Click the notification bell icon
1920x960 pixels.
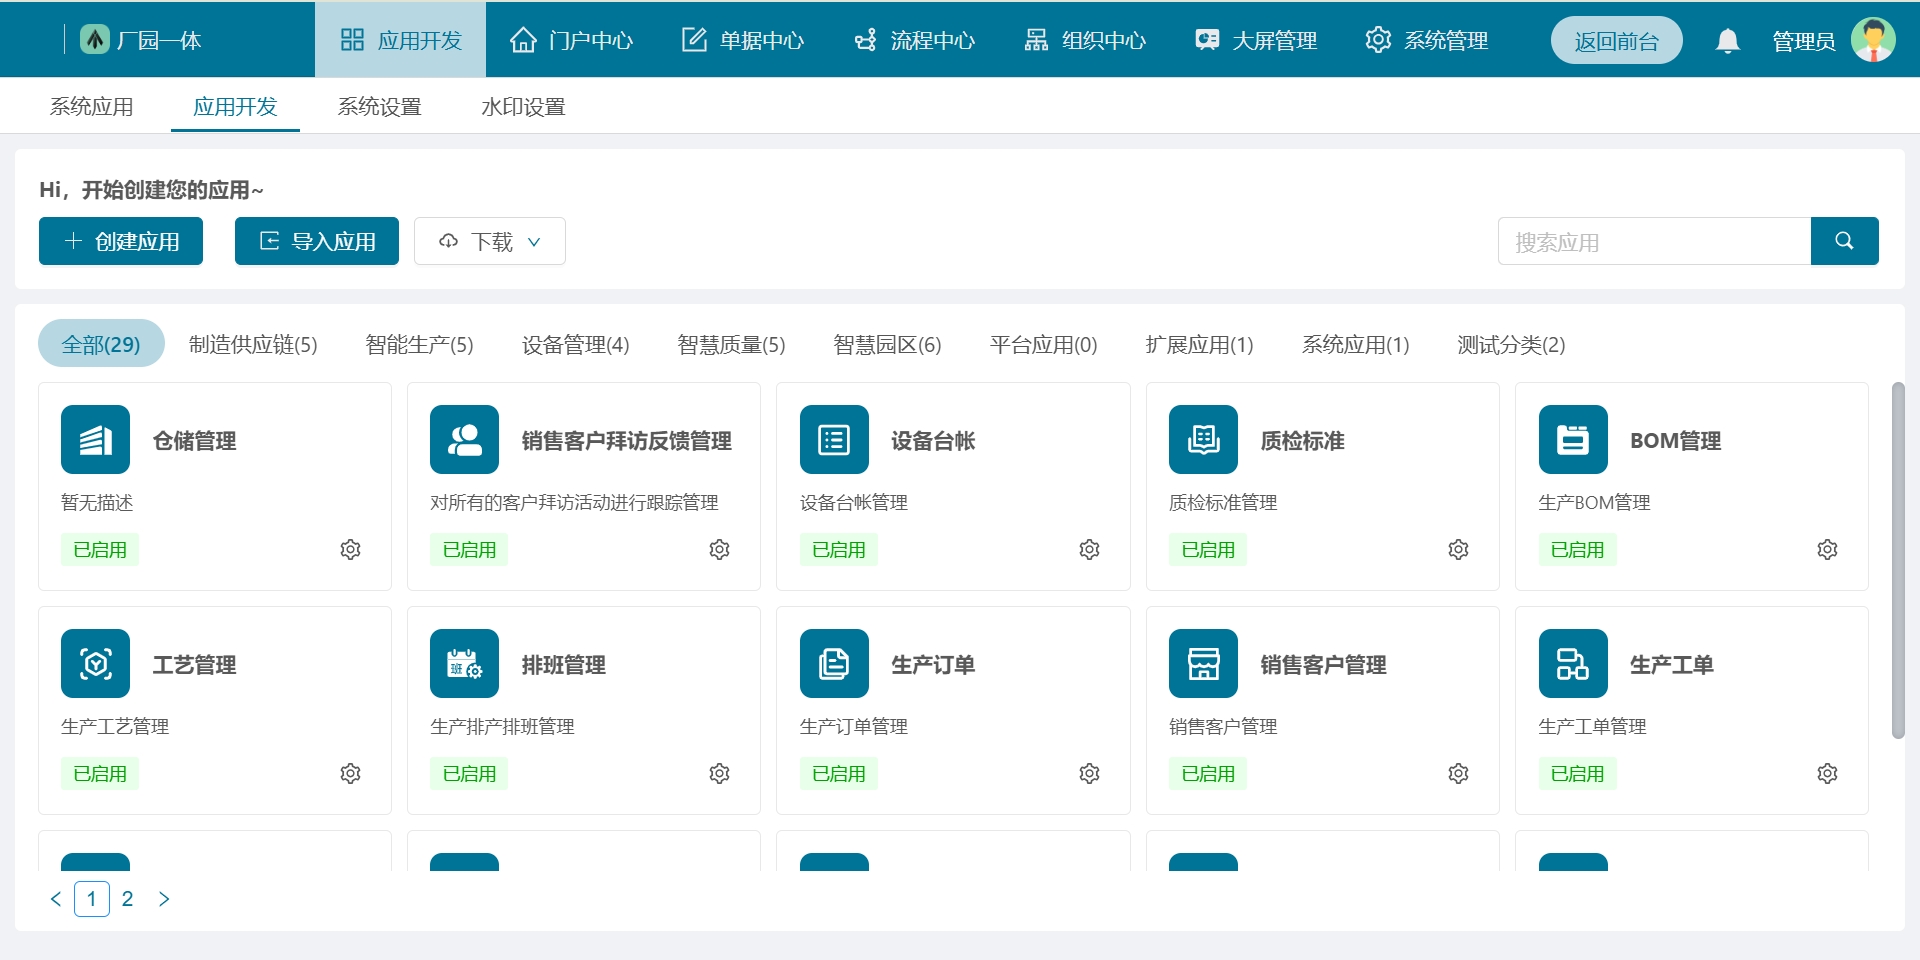pos(1727,41)
